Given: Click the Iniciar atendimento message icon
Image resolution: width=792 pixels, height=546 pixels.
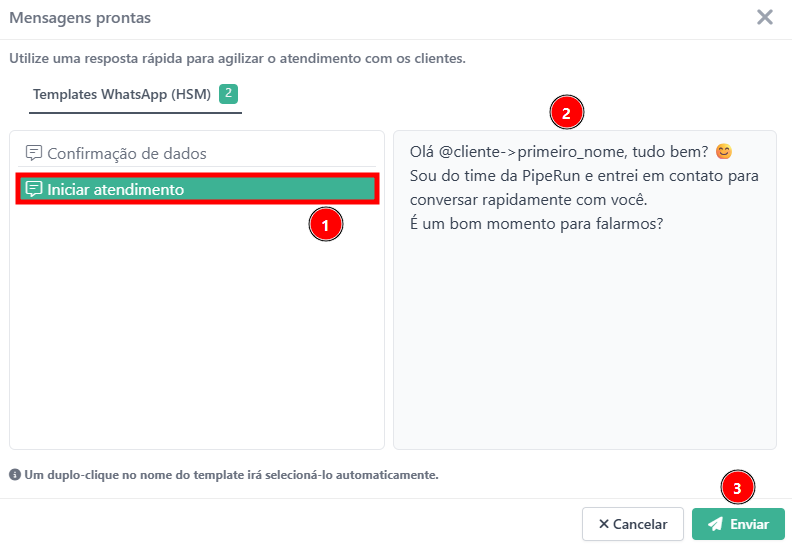Looking at the screenshot, I should pos(34,189).
